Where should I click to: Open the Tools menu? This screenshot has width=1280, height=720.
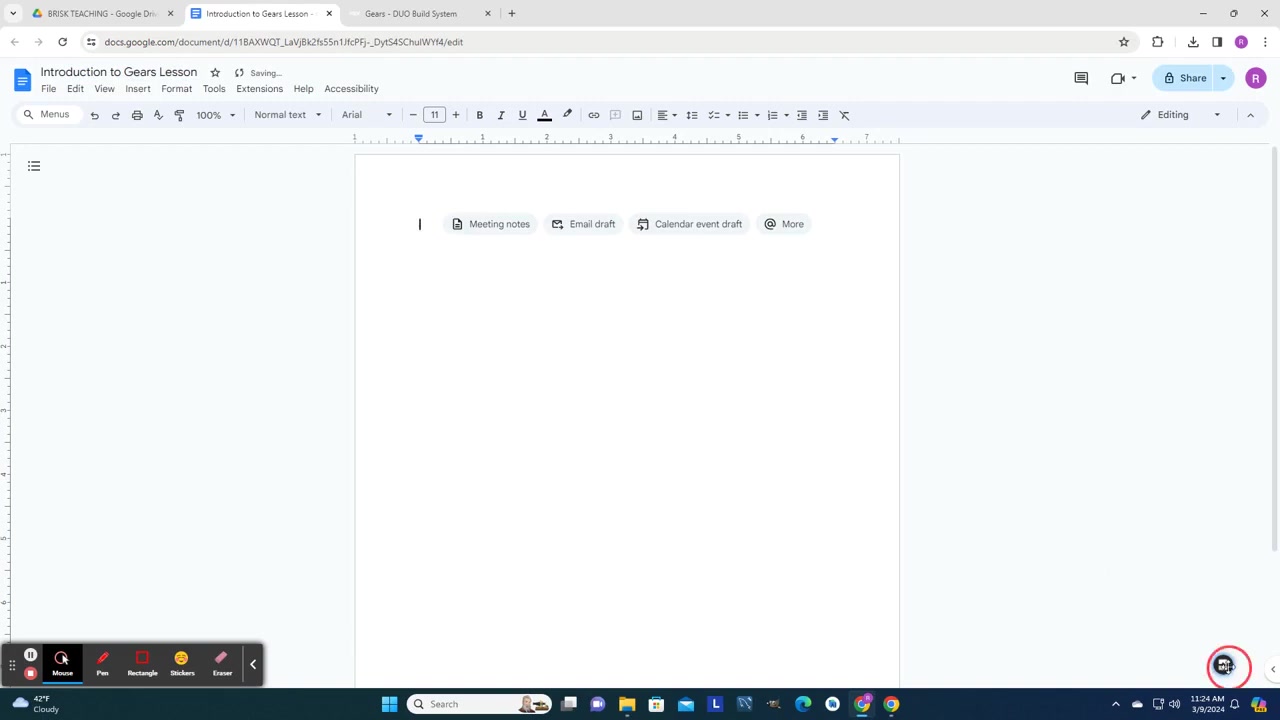coord(214,89)
